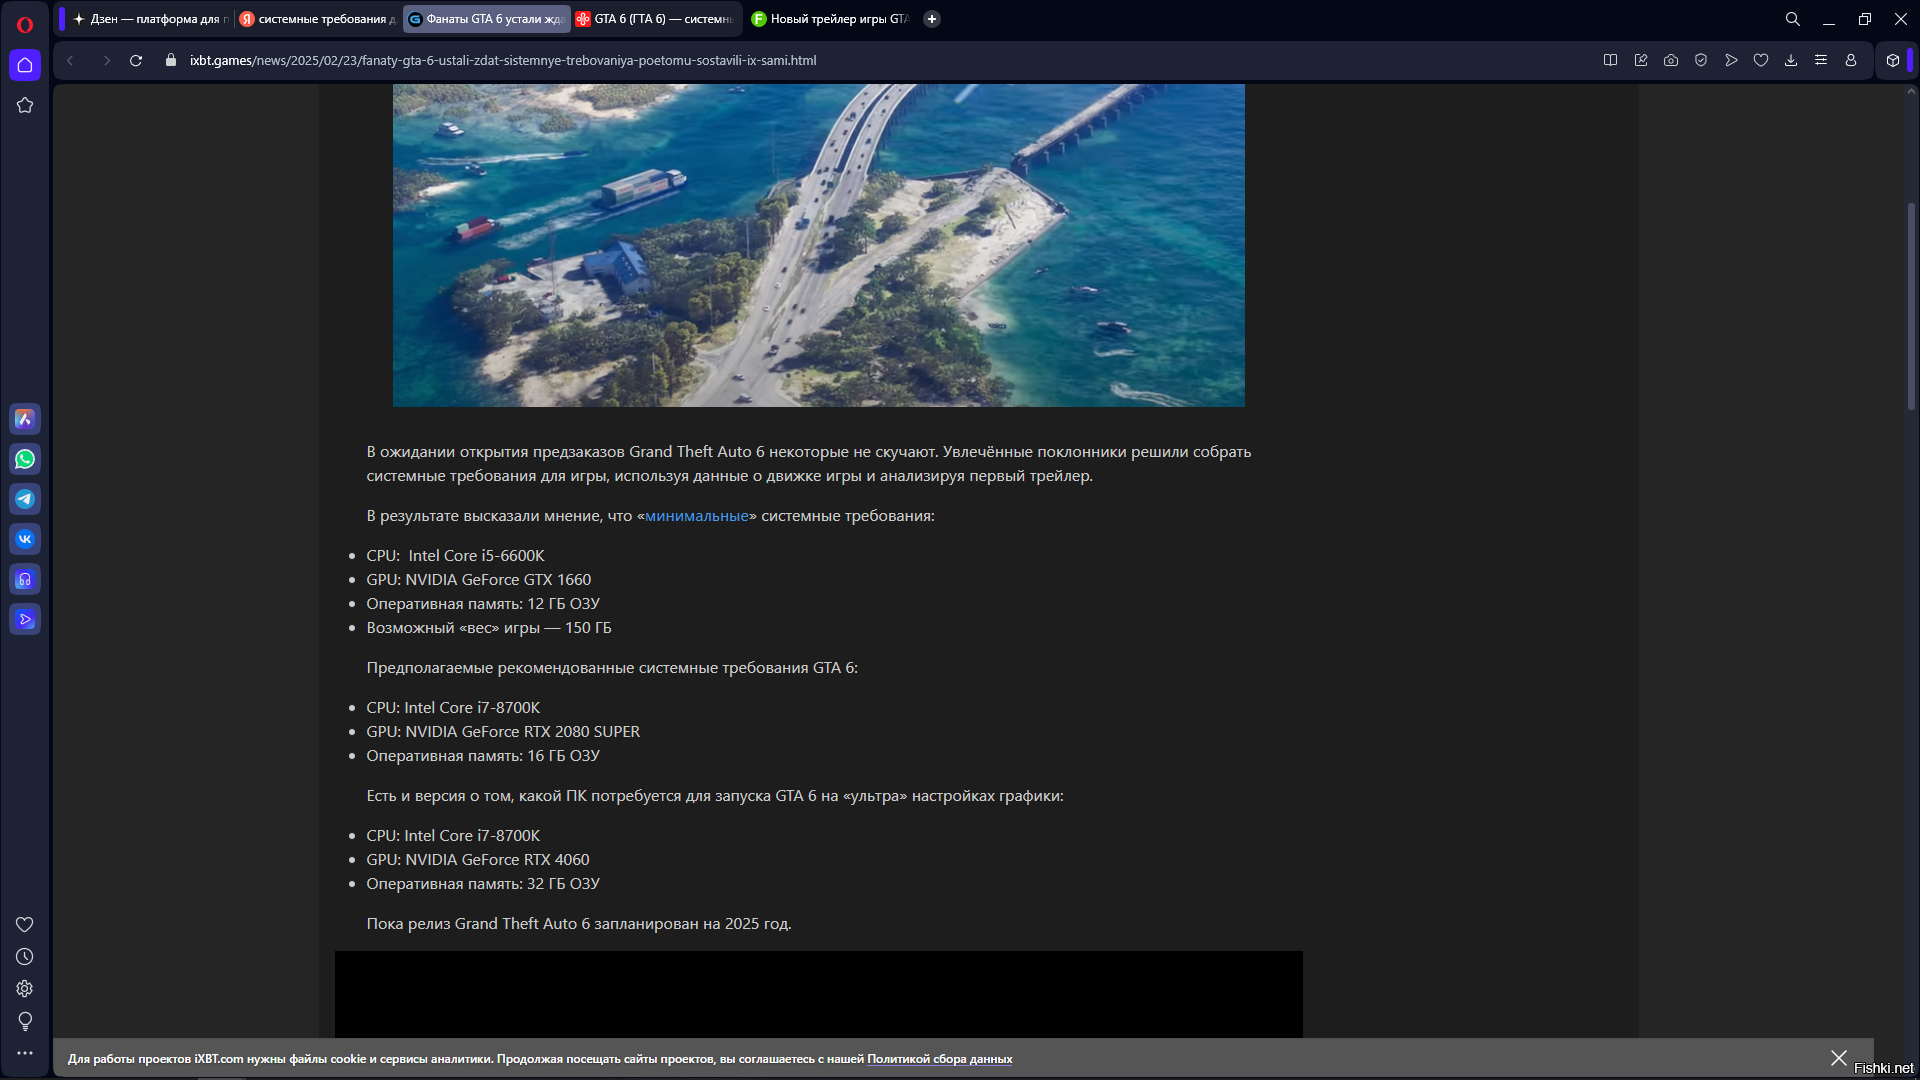Switch to GTA 6 (ГТА 6) системные tab
1920x1080 pixels.
[x=655, y=19]
